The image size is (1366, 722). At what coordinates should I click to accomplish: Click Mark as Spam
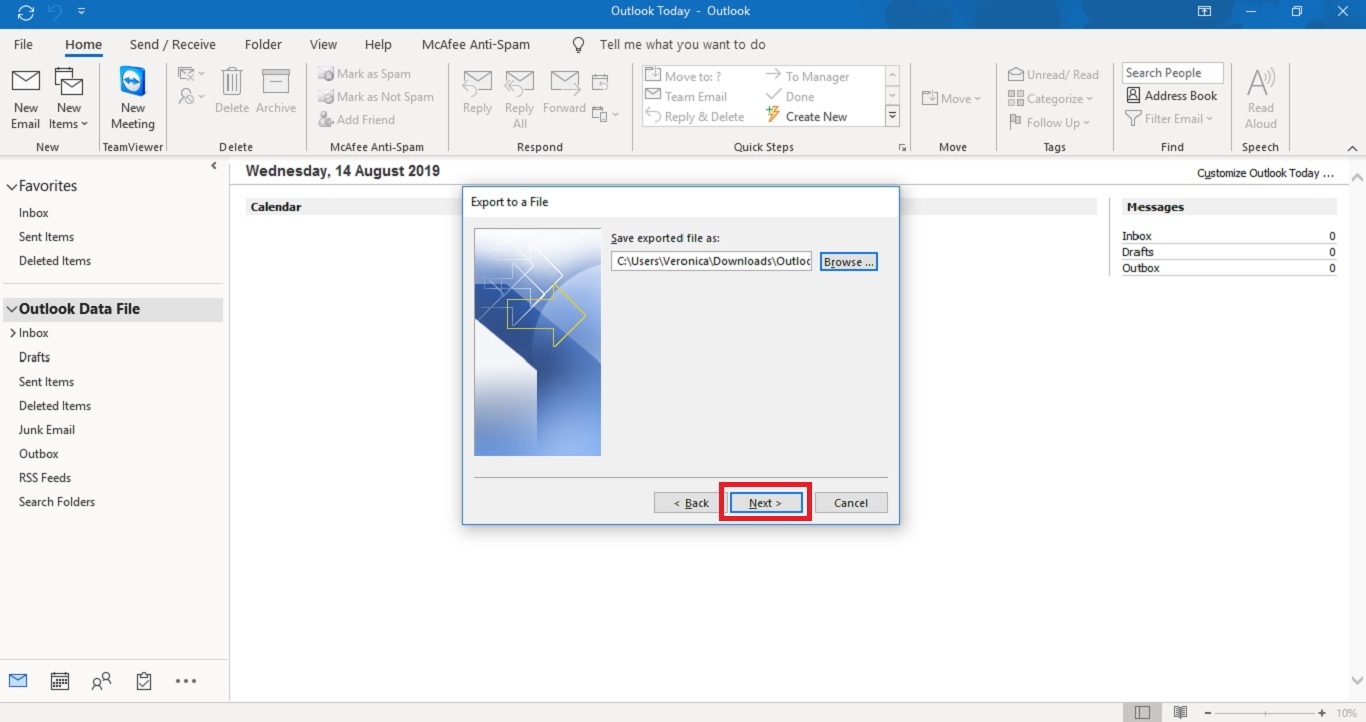pos(365,74)
